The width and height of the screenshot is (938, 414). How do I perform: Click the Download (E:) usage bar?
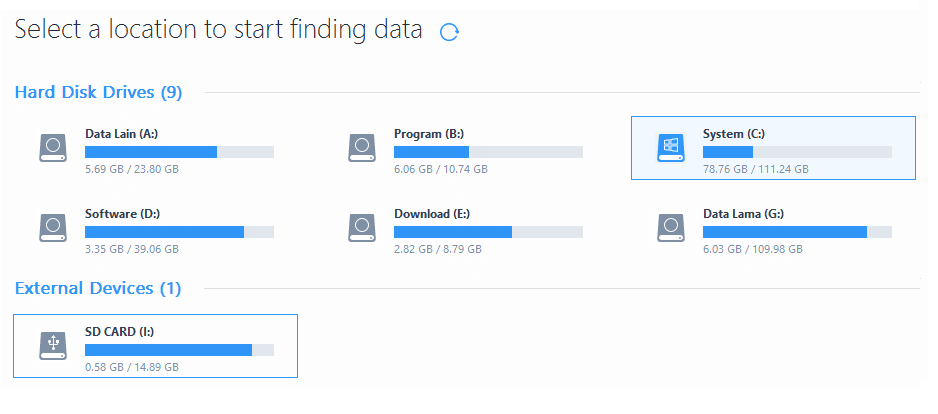[x=488, y=232]
